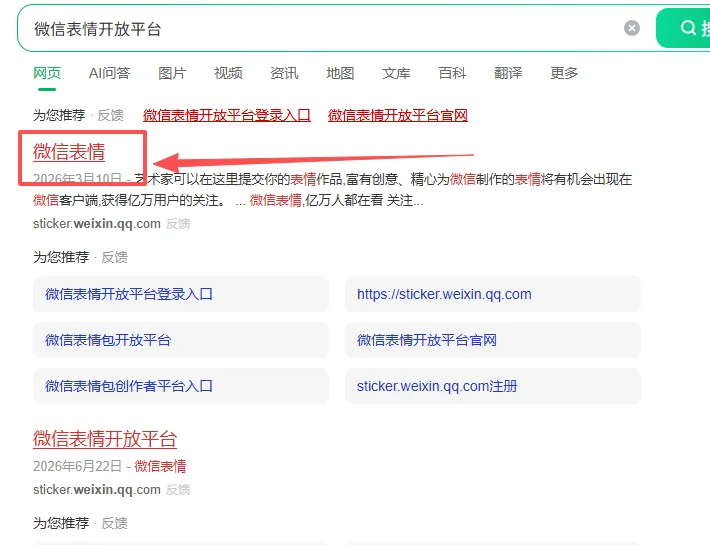Select suggestion 微信表情开放平台登录入口 in grey box
The height and width of the screenshot is (545, 710).
click(181, 294)
